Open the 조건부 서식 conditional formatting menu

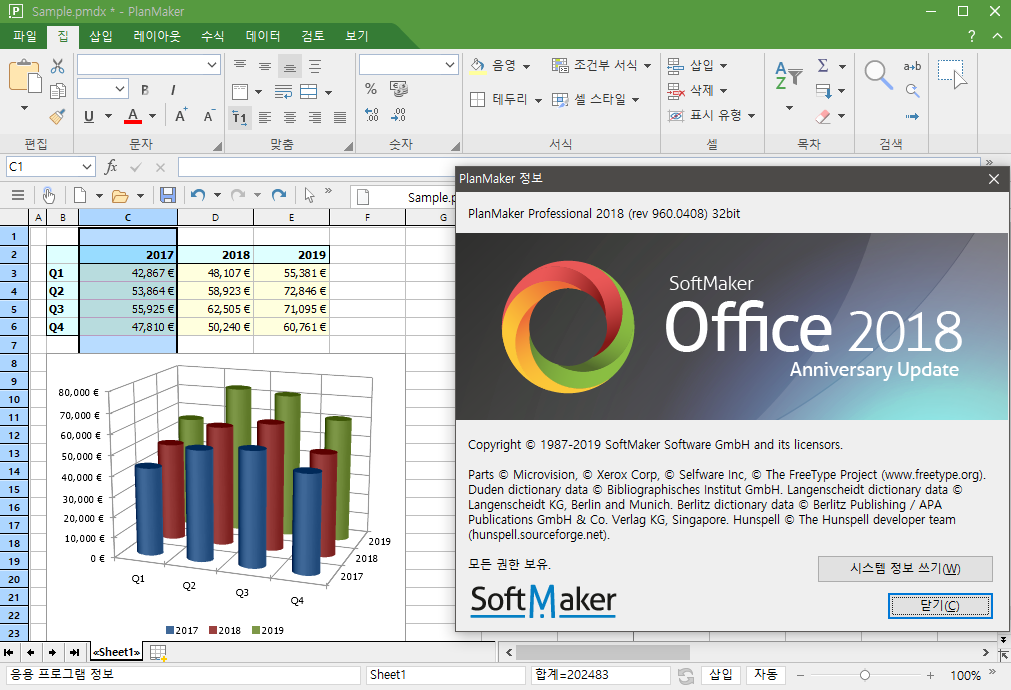tap(601, 65)
